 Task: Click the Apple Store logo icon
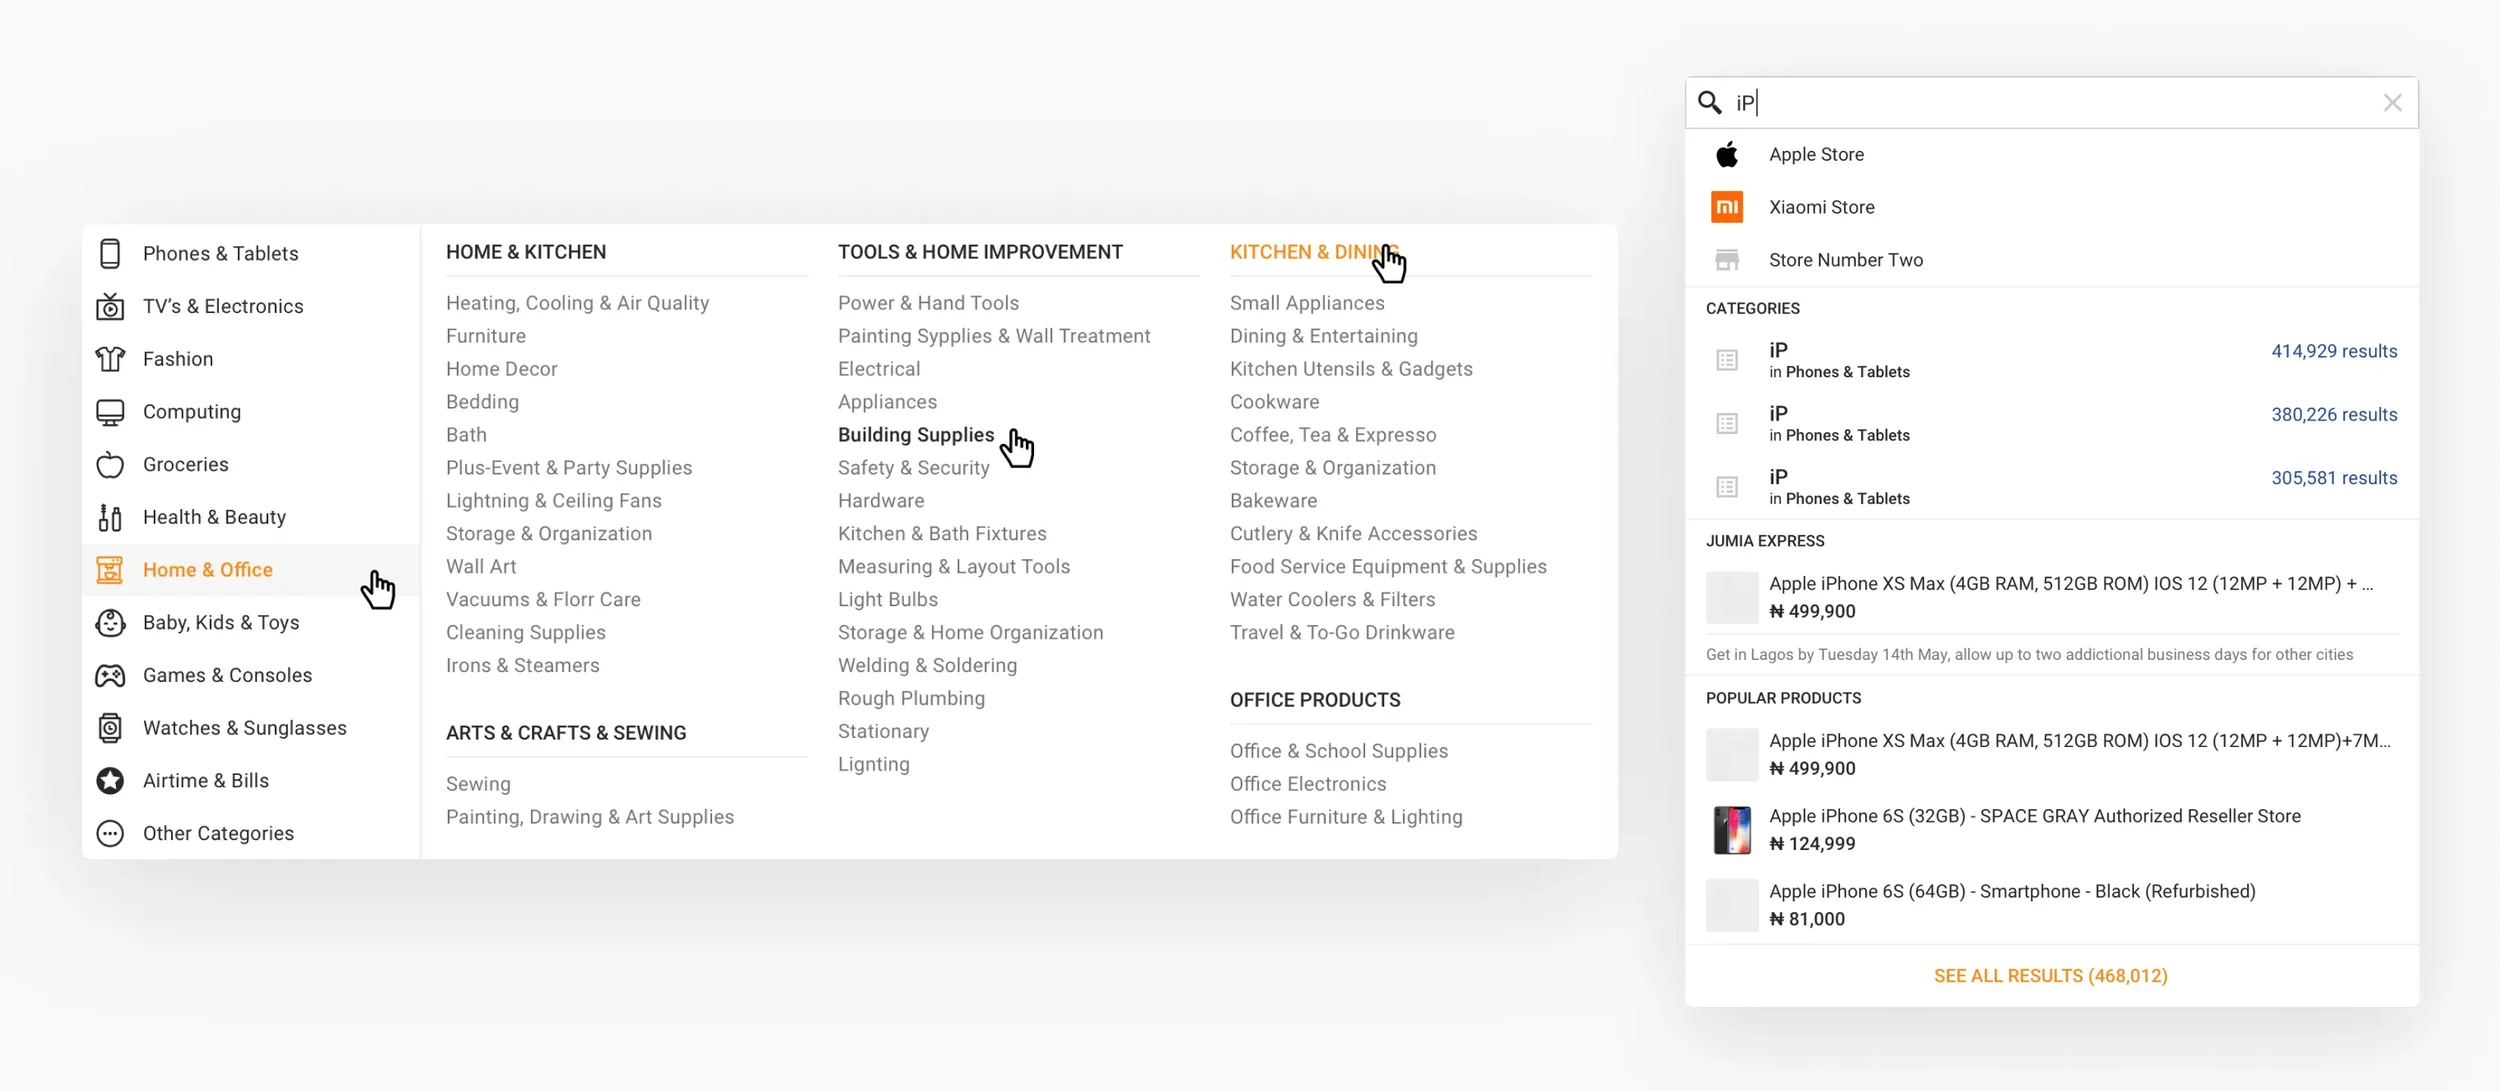[x=1727, y=155]
